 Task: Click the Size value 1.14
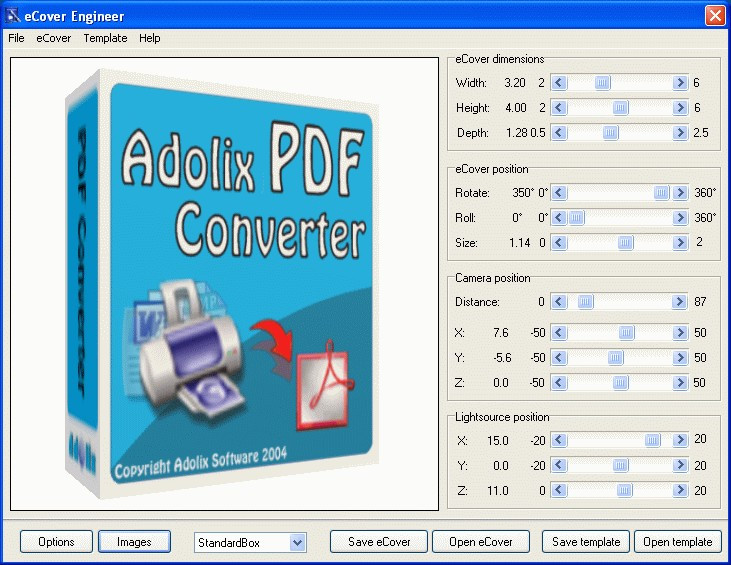coord(519,243)
